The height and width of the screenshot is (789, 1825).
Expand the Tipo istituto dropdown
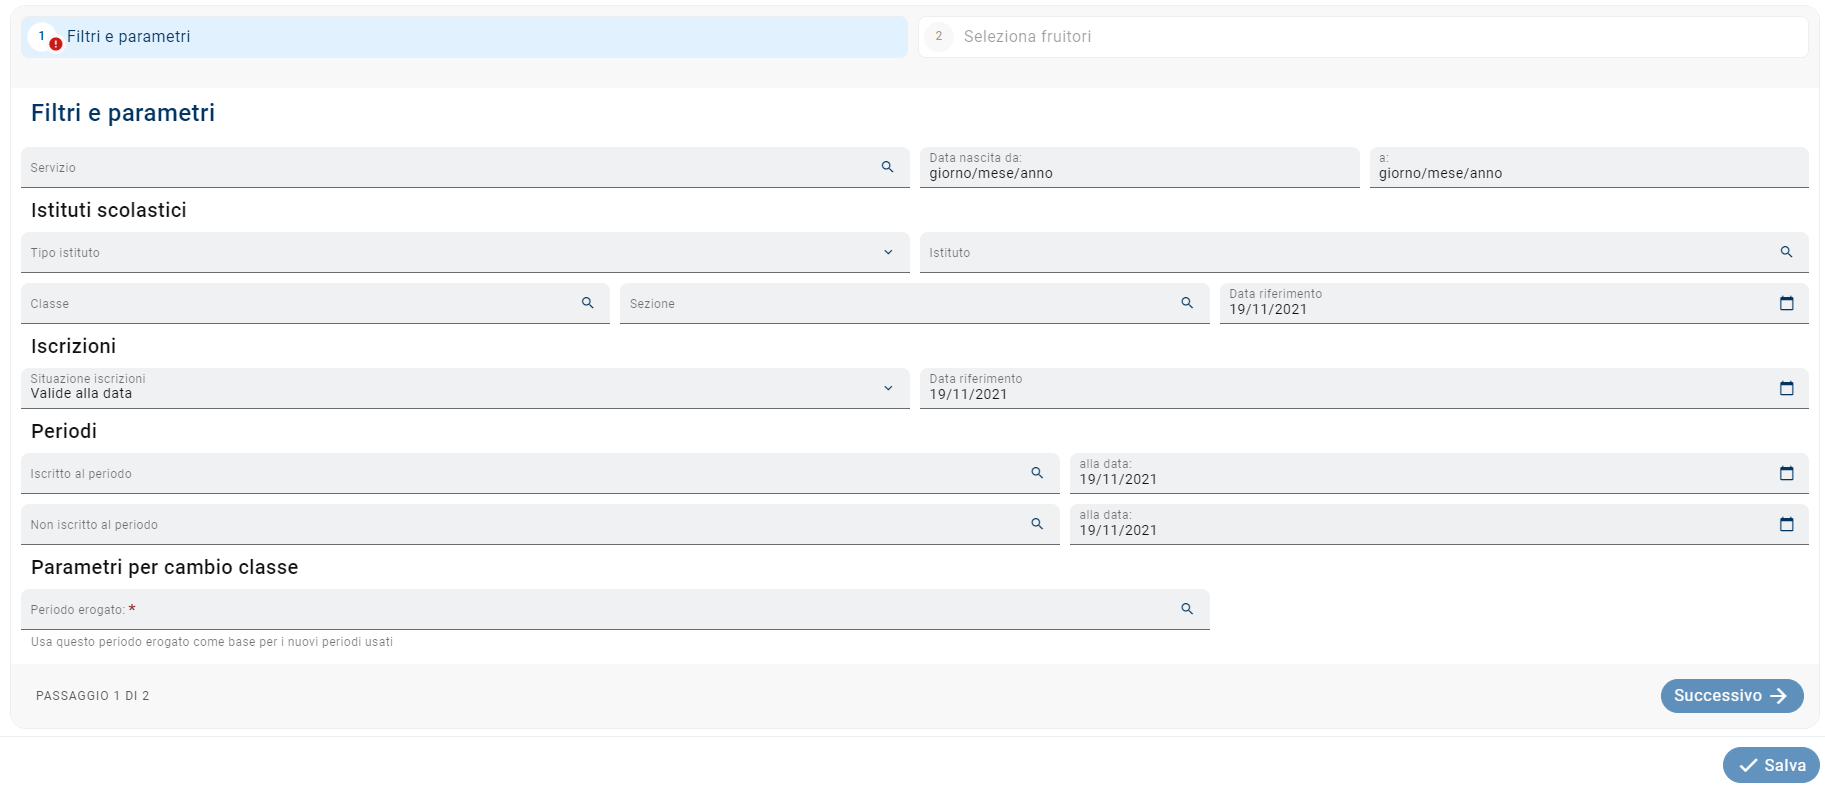(888, 252)
